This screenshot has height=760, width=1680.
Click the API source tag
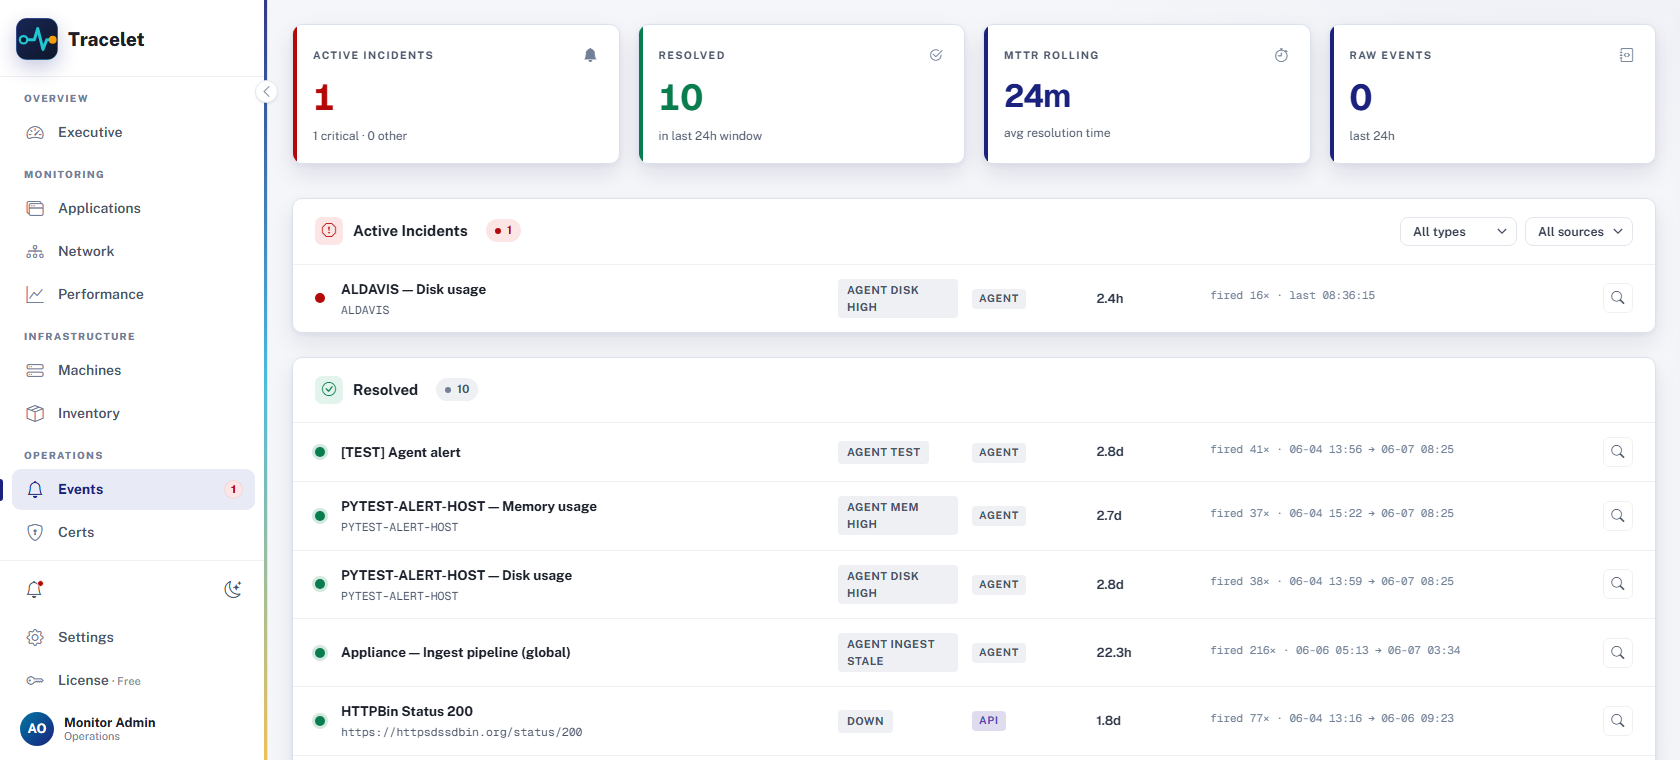(989, 720)
